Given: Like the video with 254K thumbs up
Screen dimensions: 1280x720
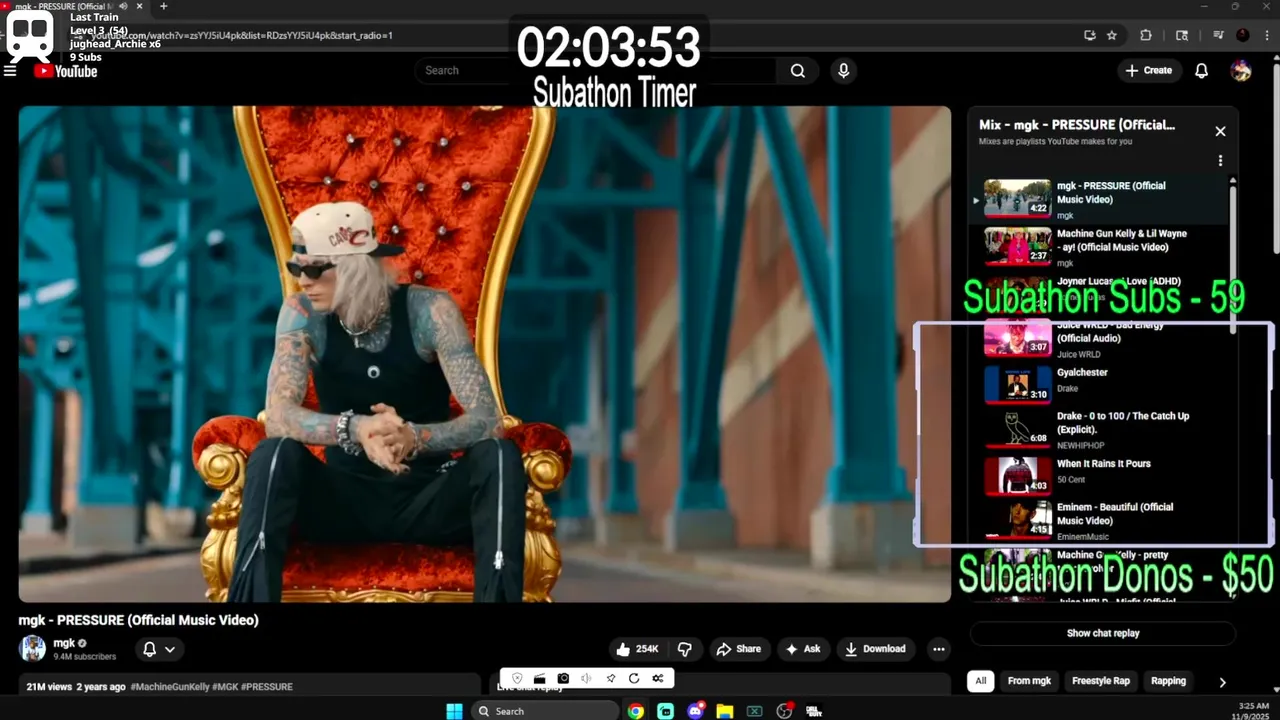Looking at the screenshot, I should pyautogui.click(x=637, y=649).
